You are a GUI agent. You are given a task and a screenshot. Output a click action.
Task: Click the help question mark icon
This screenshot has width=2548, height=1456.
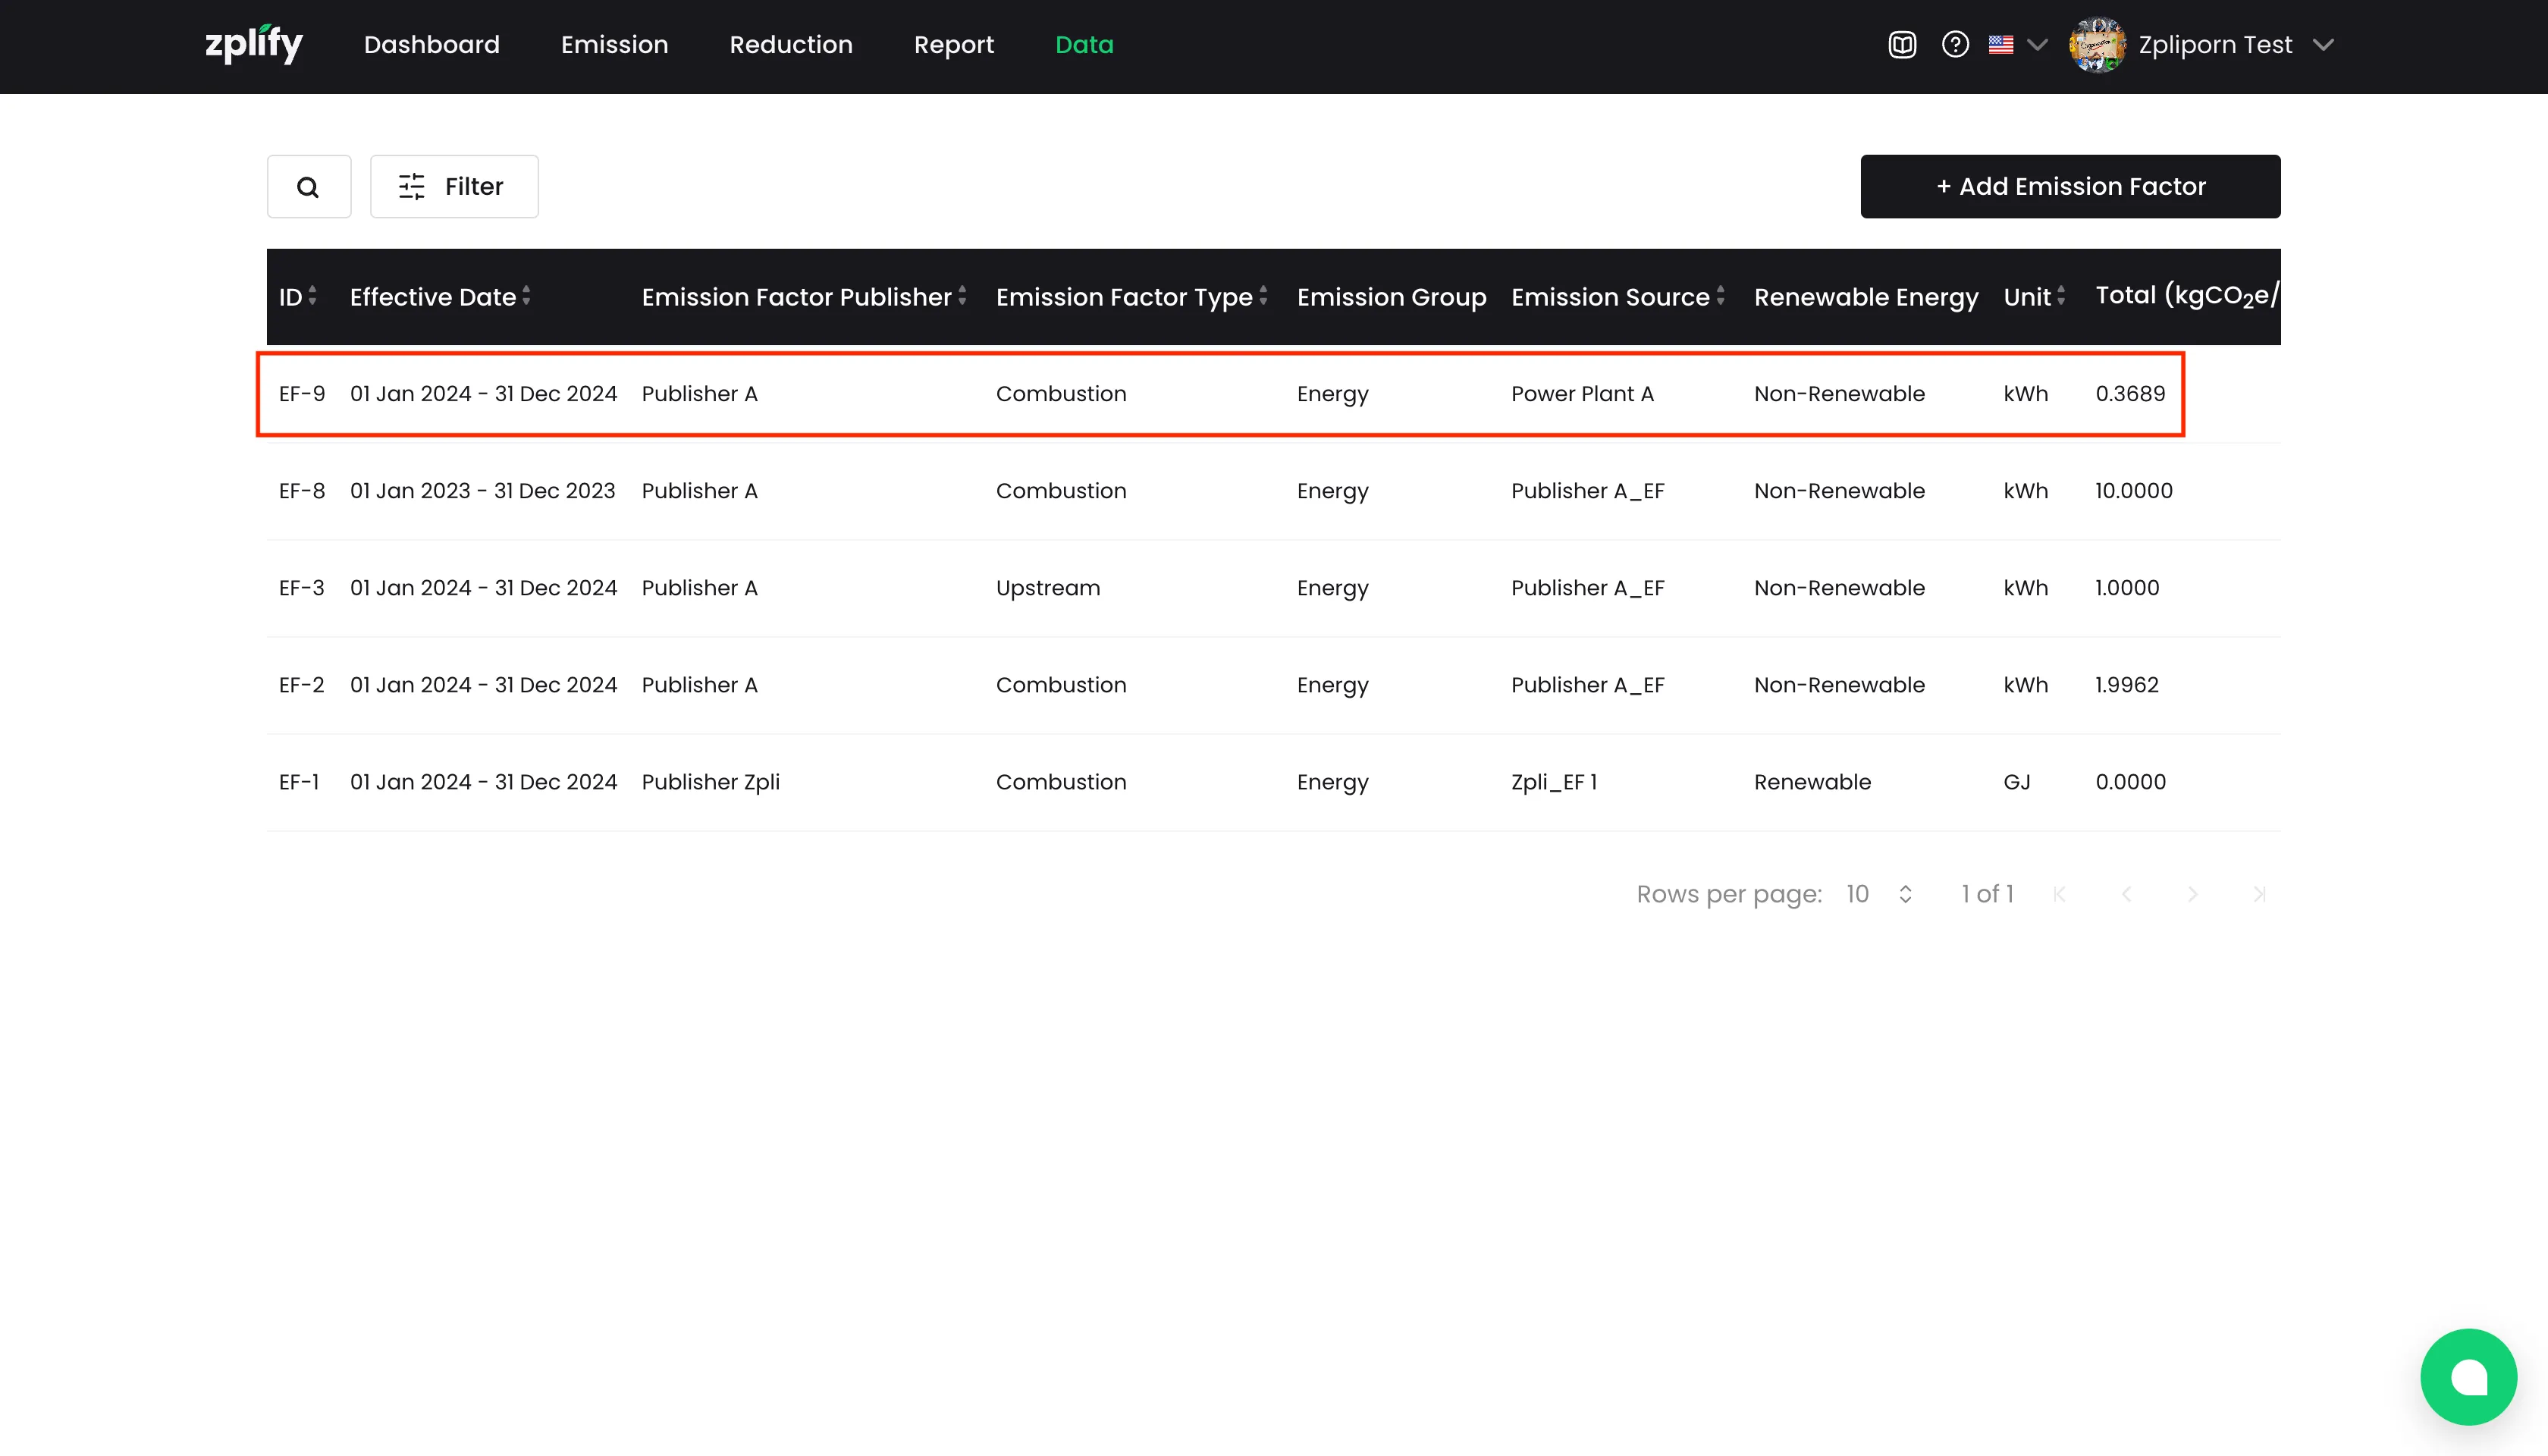coord(1955,45)
